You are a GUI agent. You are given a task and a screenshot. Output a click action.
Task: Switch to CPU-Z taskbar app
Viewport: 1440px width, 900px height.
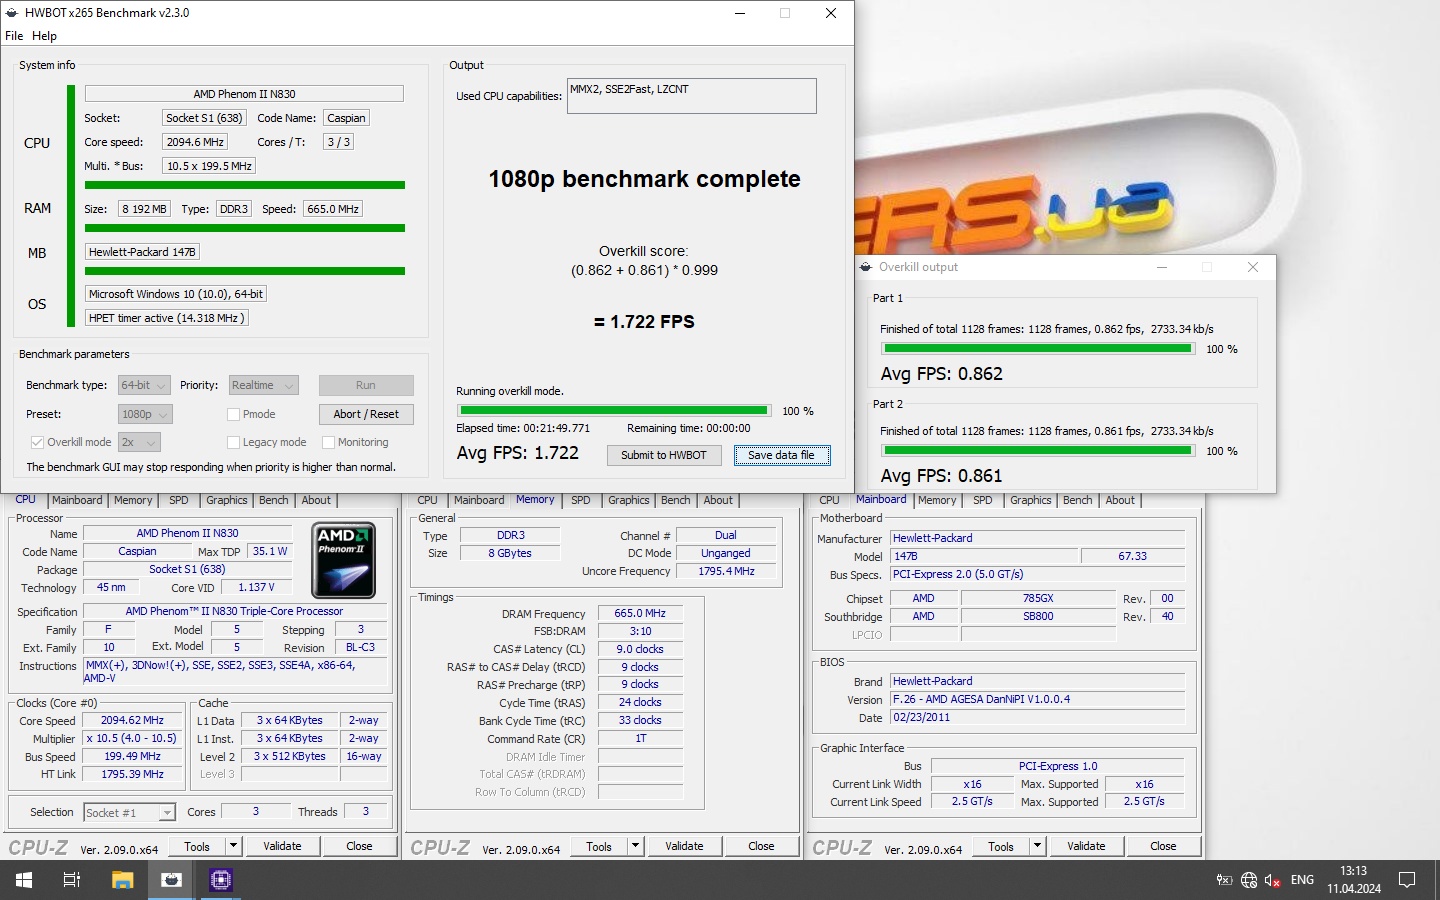[220, 880]
